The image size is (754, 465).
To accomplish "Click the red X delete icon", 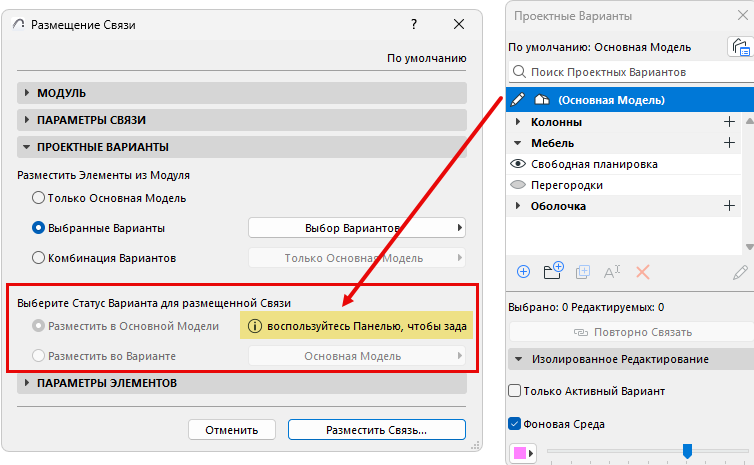I will tap(643, 271).
